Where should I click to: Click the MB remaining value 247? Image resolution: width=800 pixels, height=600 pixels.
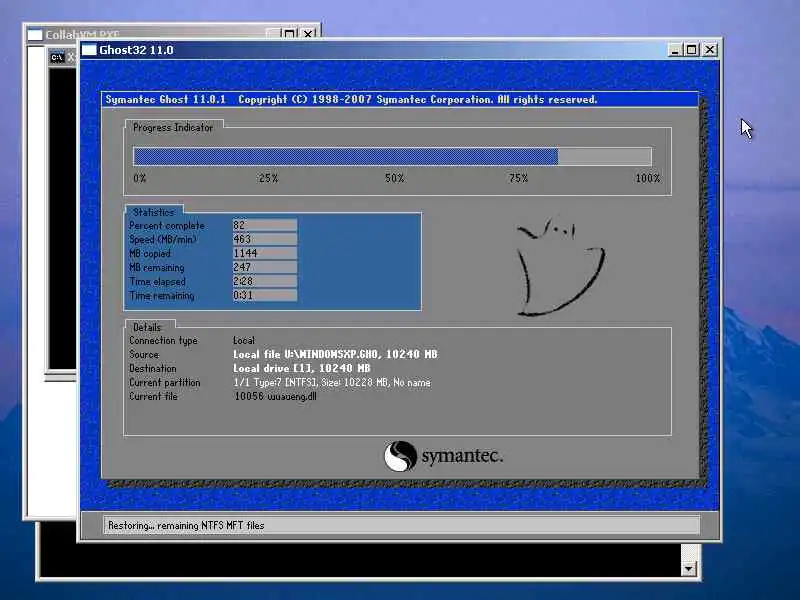tap(265, 267)
